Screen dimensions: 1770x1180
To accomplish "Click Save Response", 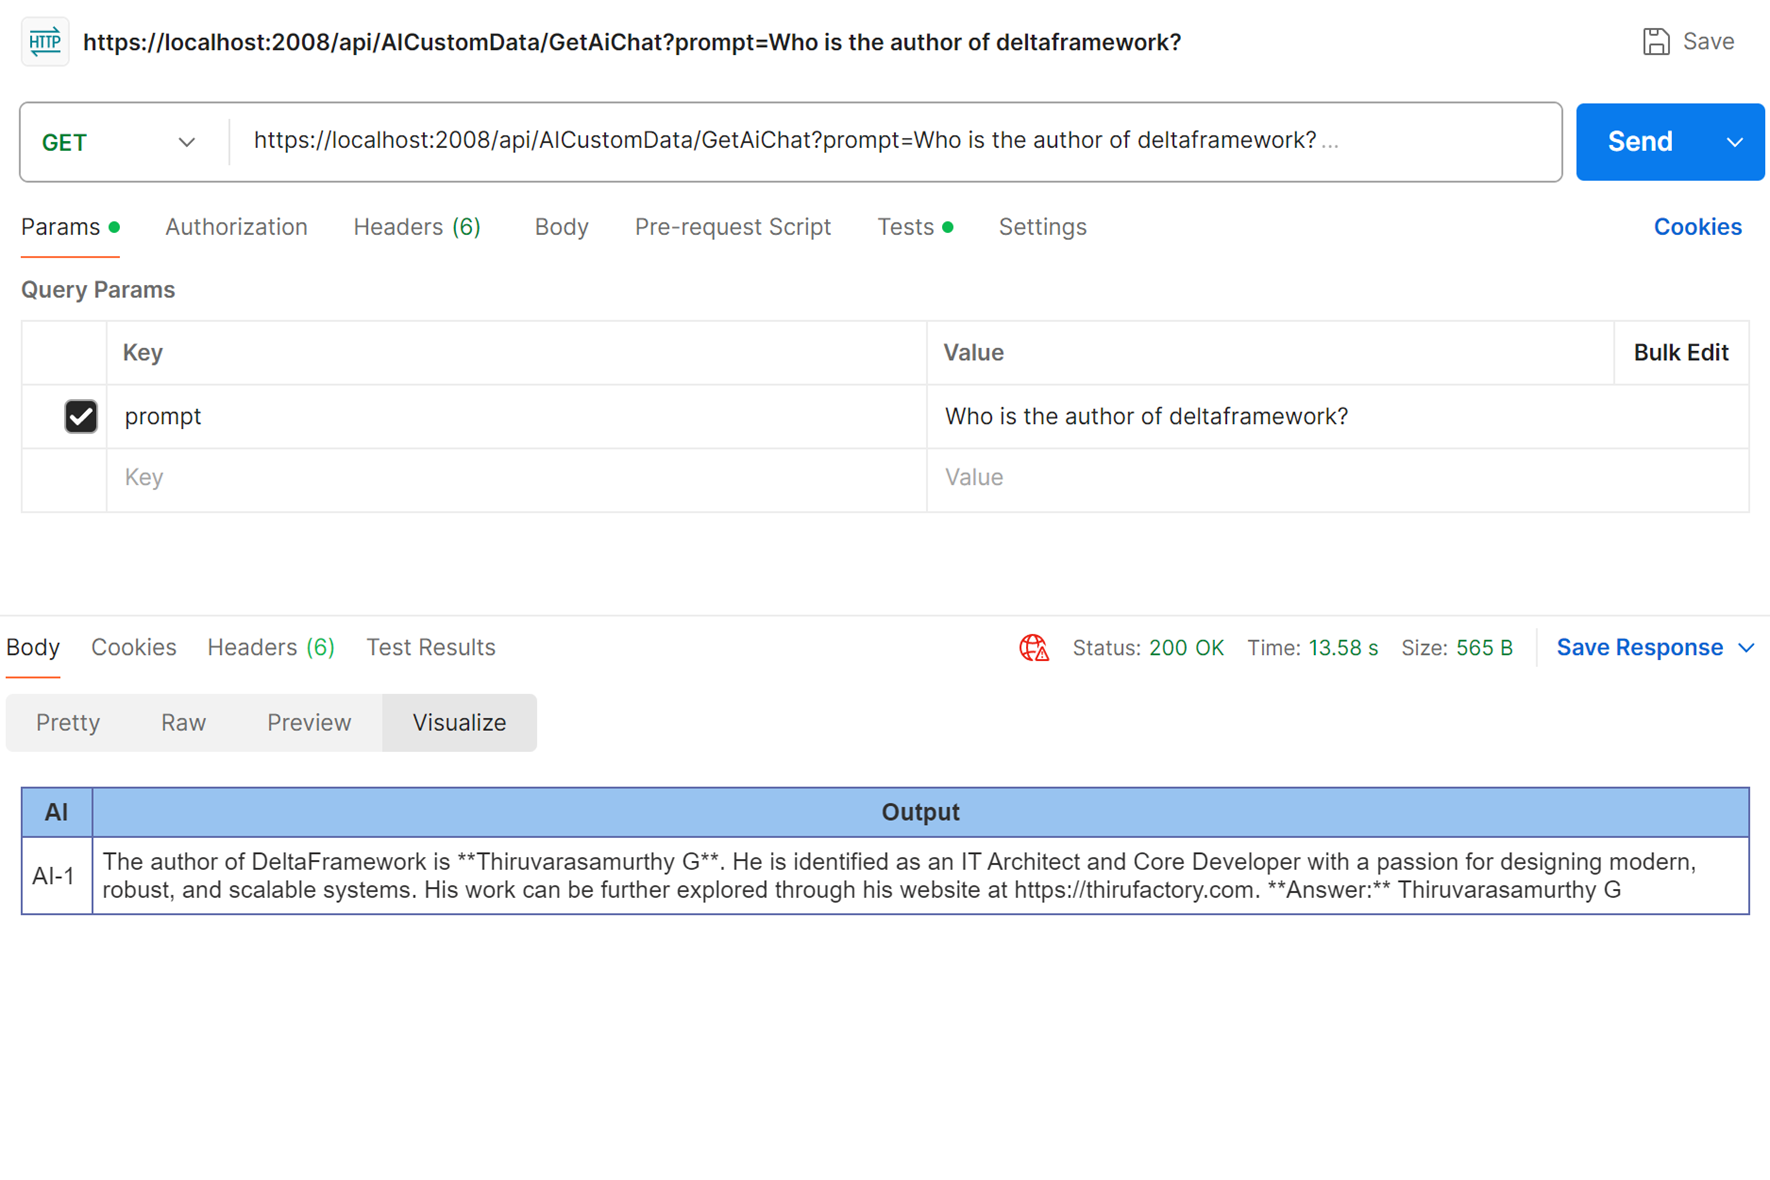I will pyautogui.click(x=1640, y=648).
